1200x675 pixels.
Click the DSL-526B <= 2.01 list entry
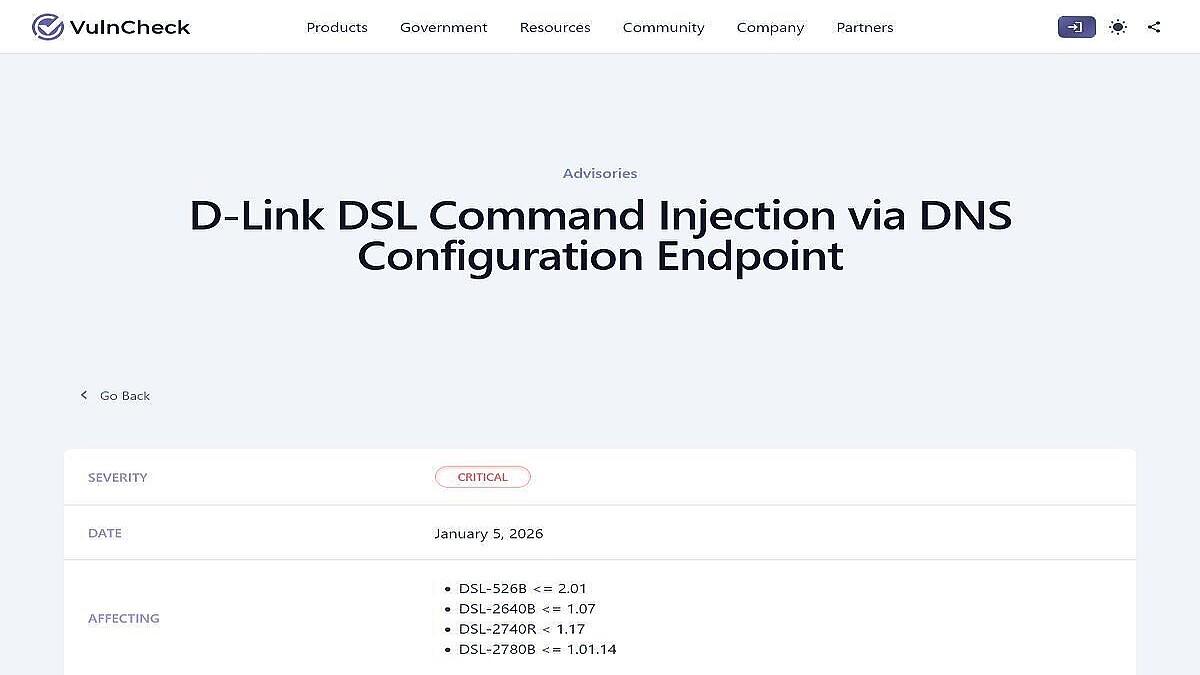(x=522, y=588)
